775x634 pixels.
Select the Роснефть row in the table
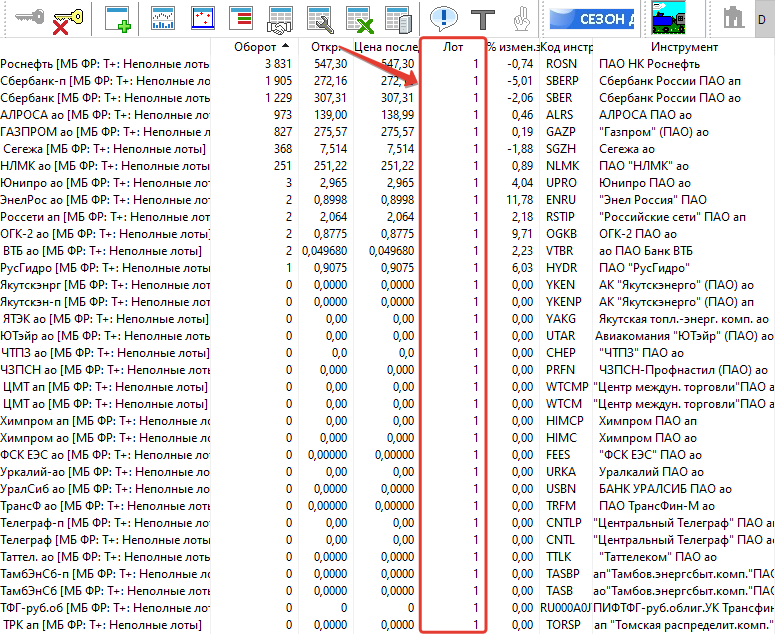105,63
